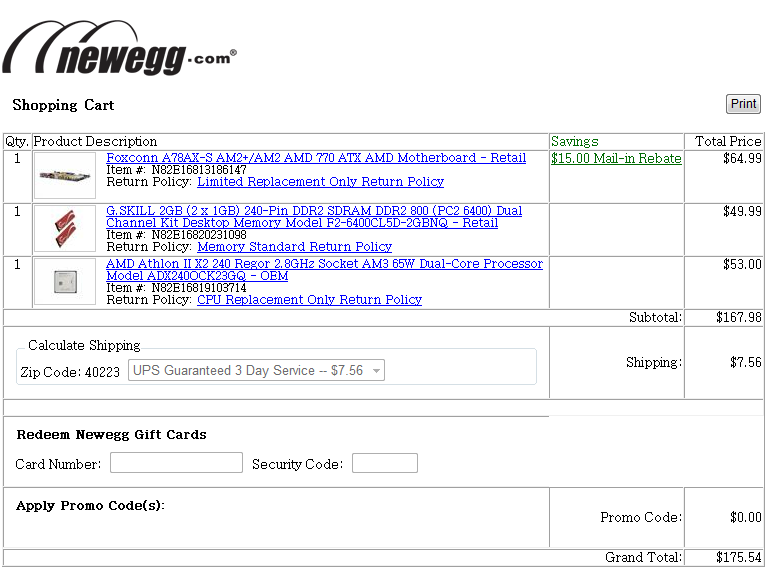Click the Product Description column header
This screenshot has height=577, width=772.
[95, 142]
